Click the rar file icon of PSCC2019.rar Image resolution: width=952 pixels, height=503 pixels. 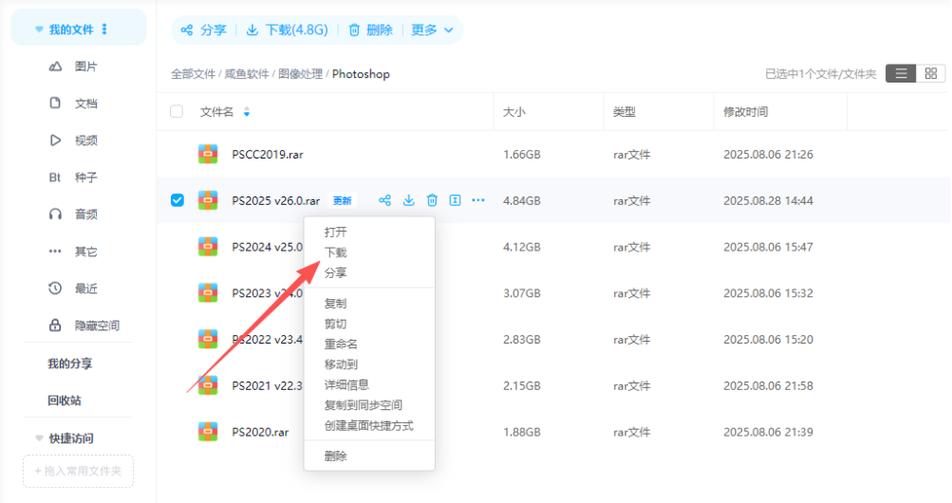208,154
